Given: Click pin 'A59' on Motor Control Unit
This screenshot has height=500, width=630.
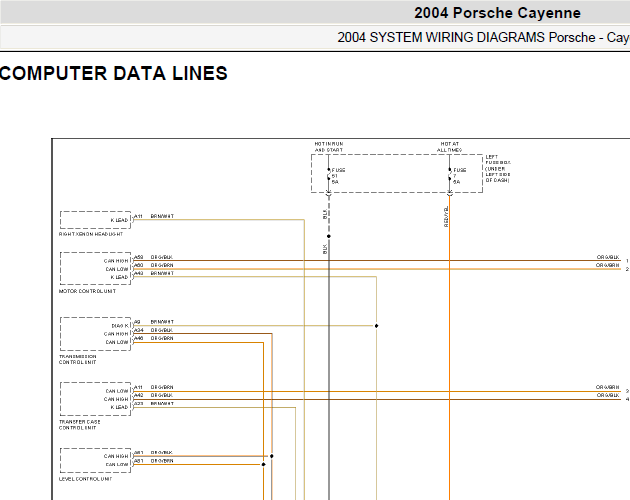Looking at the screenshot, I should coord(139,257).
